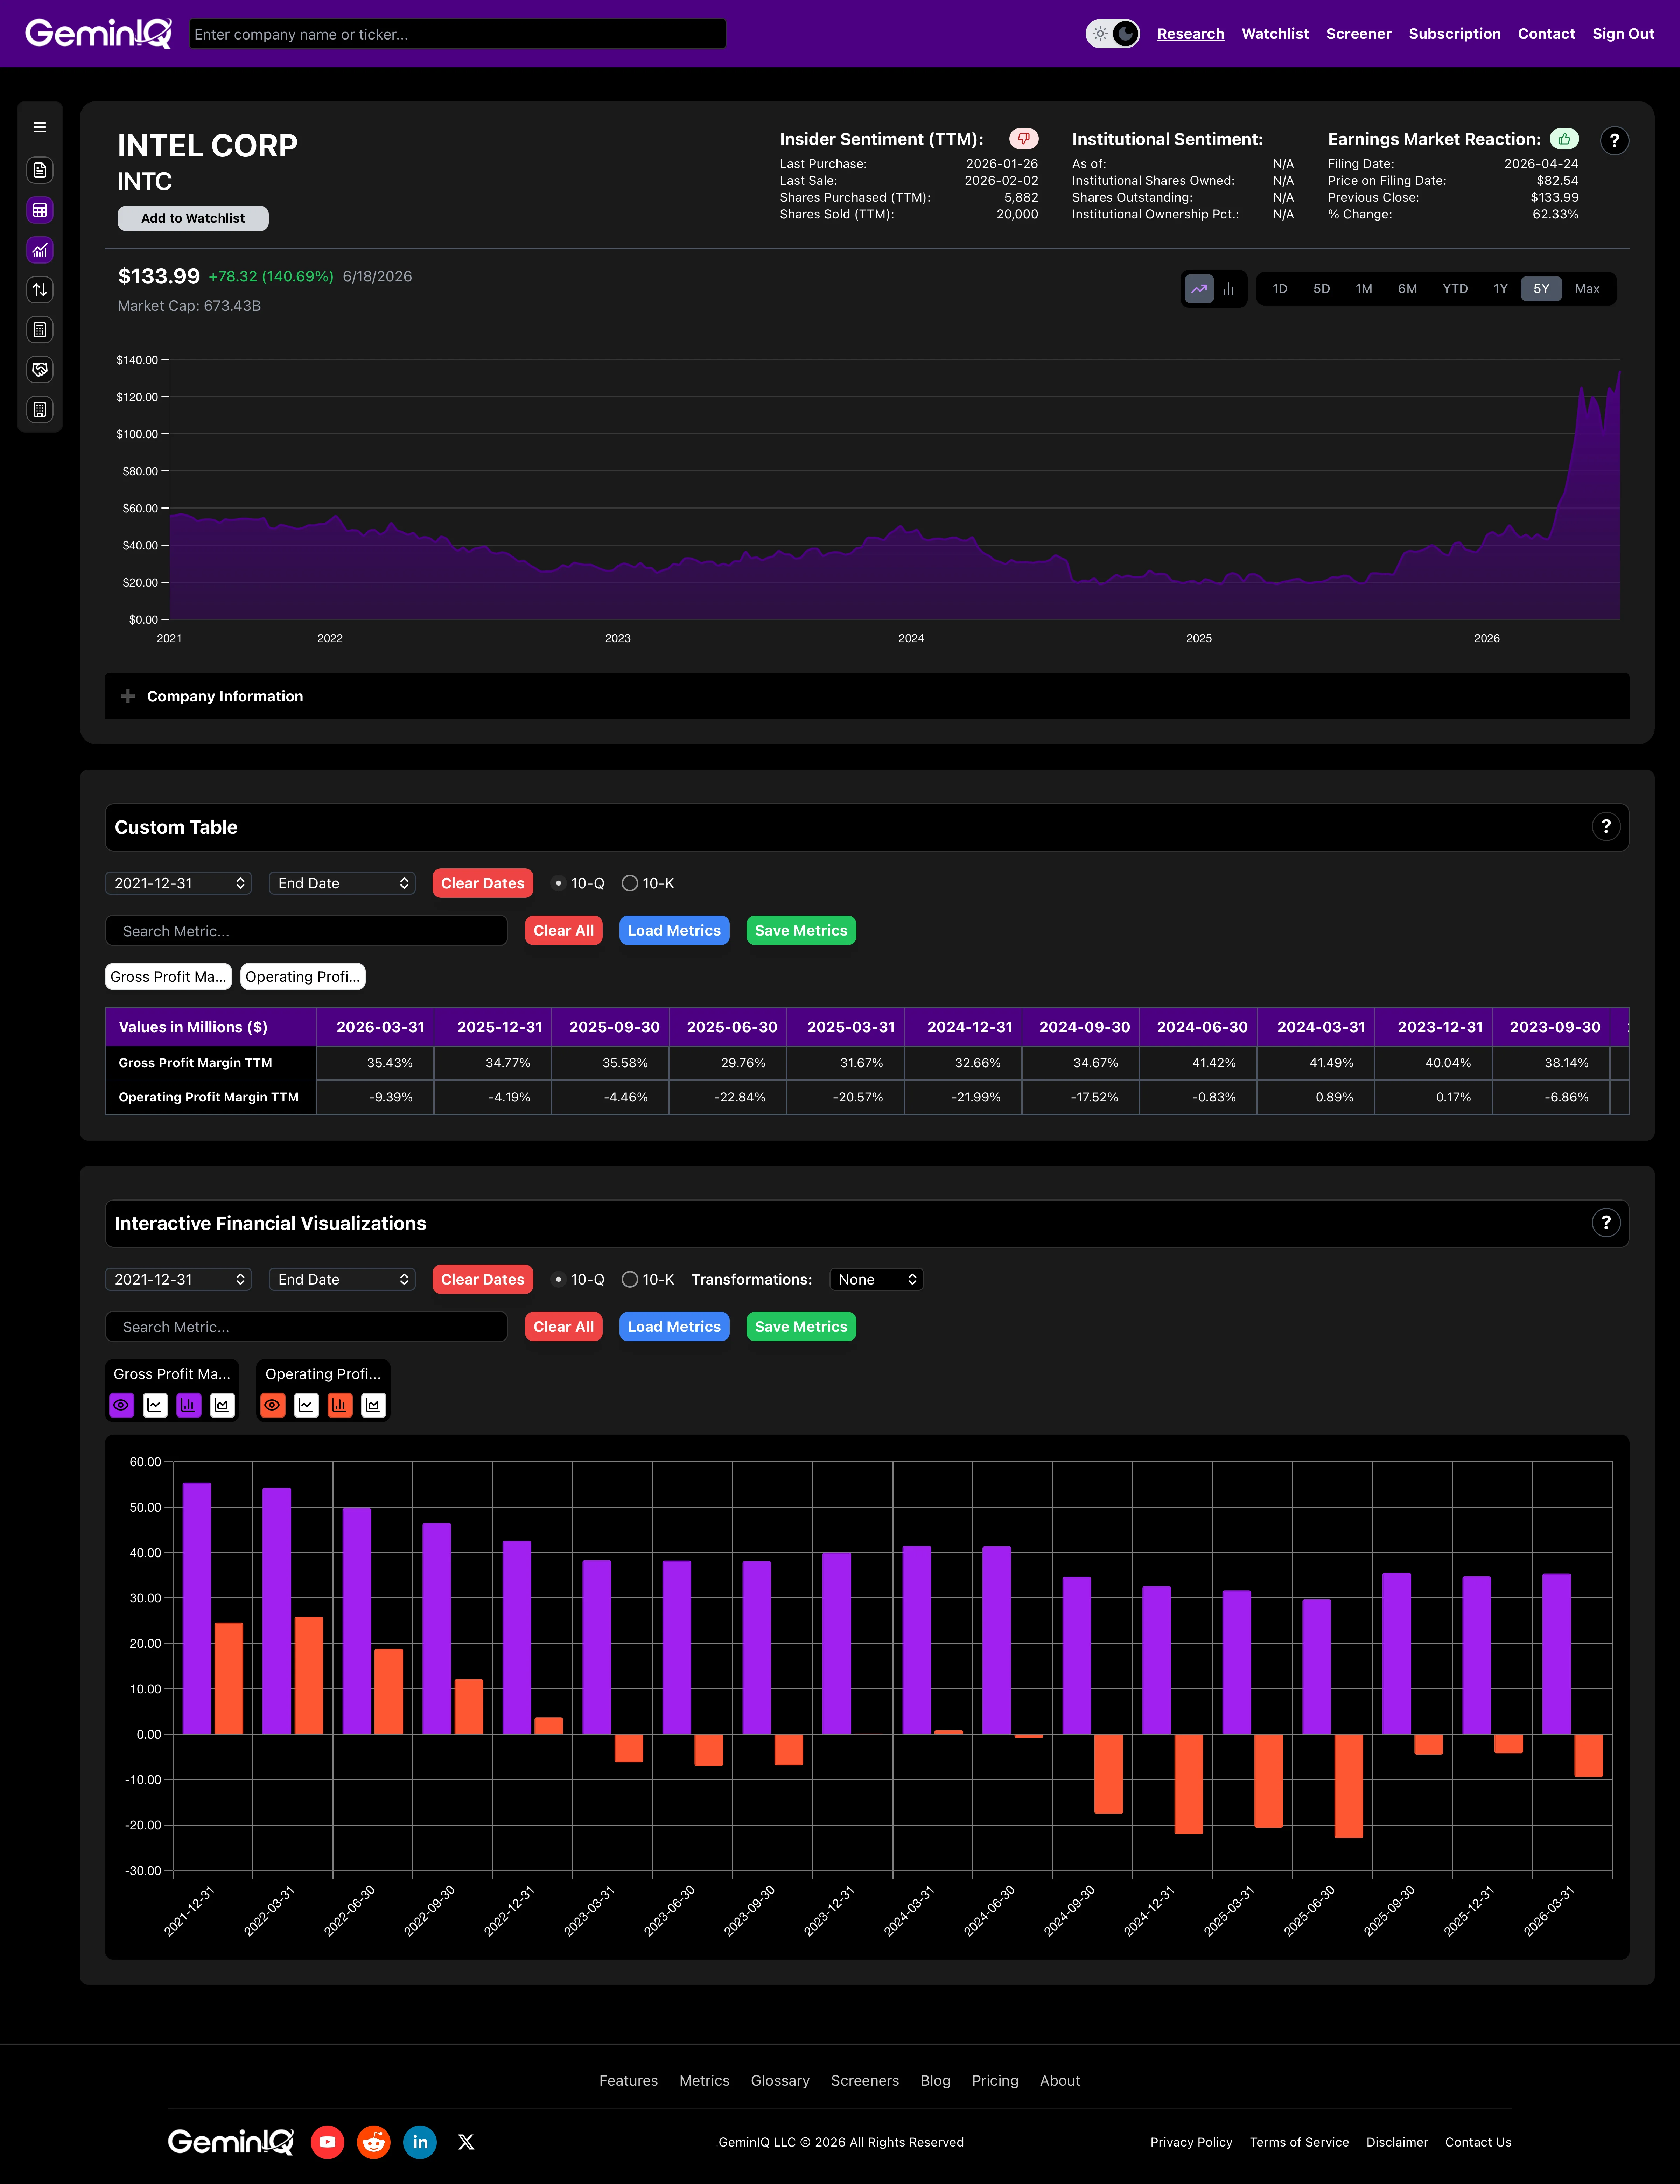Screen dimensions: 1680x2184
Task: Switch price chart to candlestick bar icon
Action: (1229, 289)
